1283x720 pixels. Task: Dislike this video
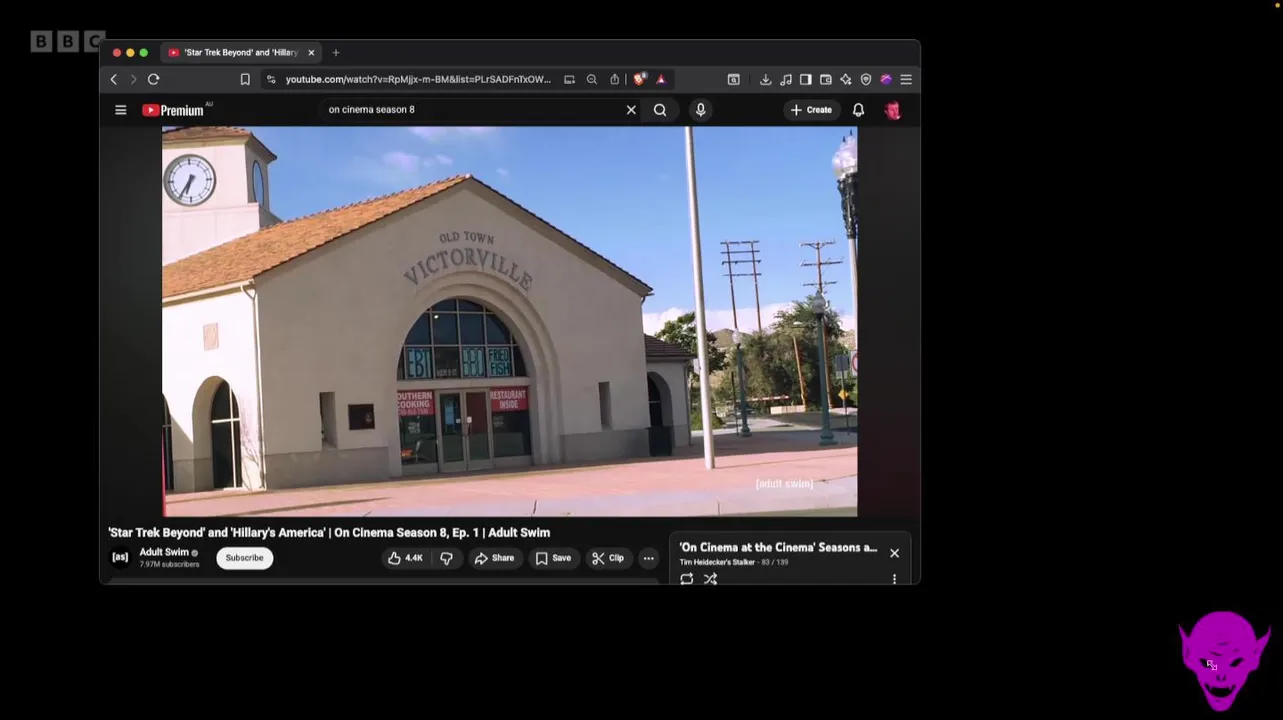click(446, 558)
